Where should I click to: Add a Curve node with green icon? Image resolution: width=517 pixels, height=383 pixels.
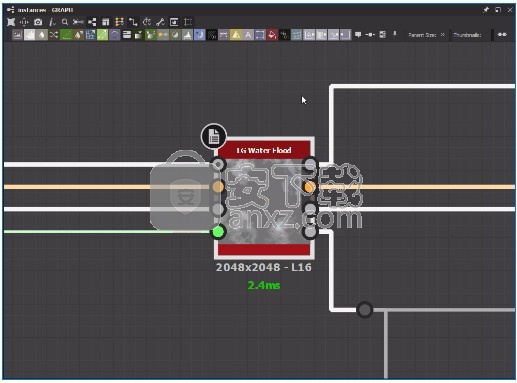[66, 35]
